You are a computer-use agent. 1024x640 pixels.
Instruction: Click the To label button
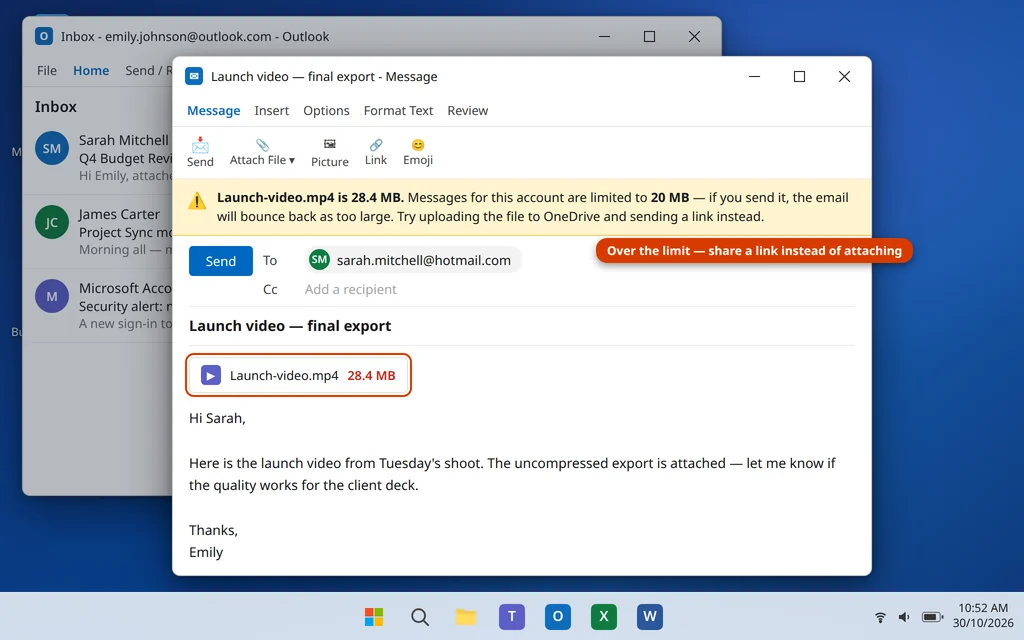(x=270, y=261)
